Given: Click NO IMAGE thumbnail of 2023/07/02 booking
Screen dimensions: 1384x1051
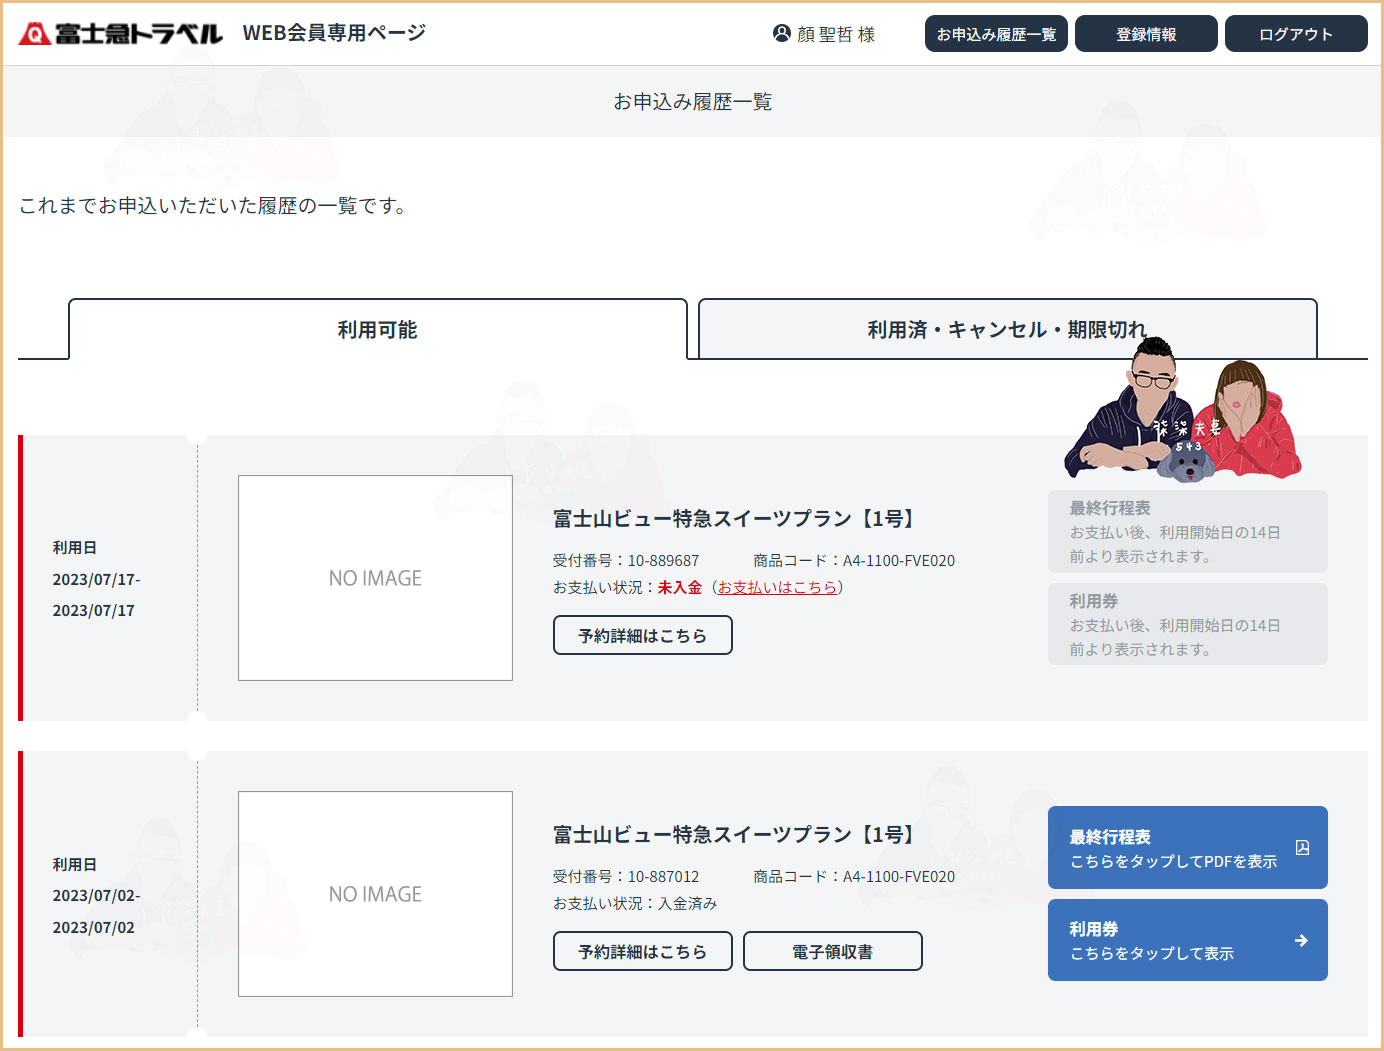Looking at the screenshot, I should (x=375, y=894).
